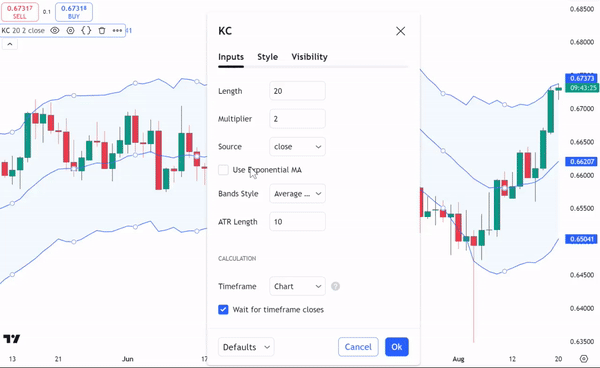Collapse the indicator legend arrow
This screenshot has width=600, height=368.
10,44
